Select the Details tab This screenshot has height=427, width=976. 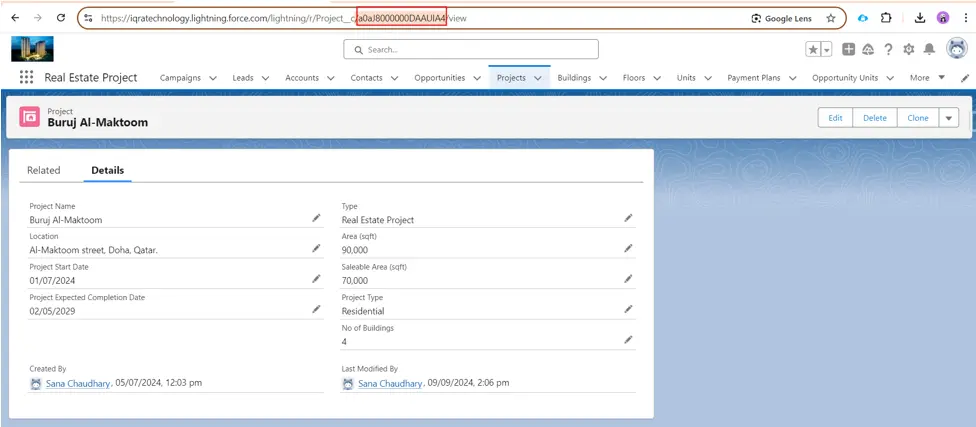[107, 170]
